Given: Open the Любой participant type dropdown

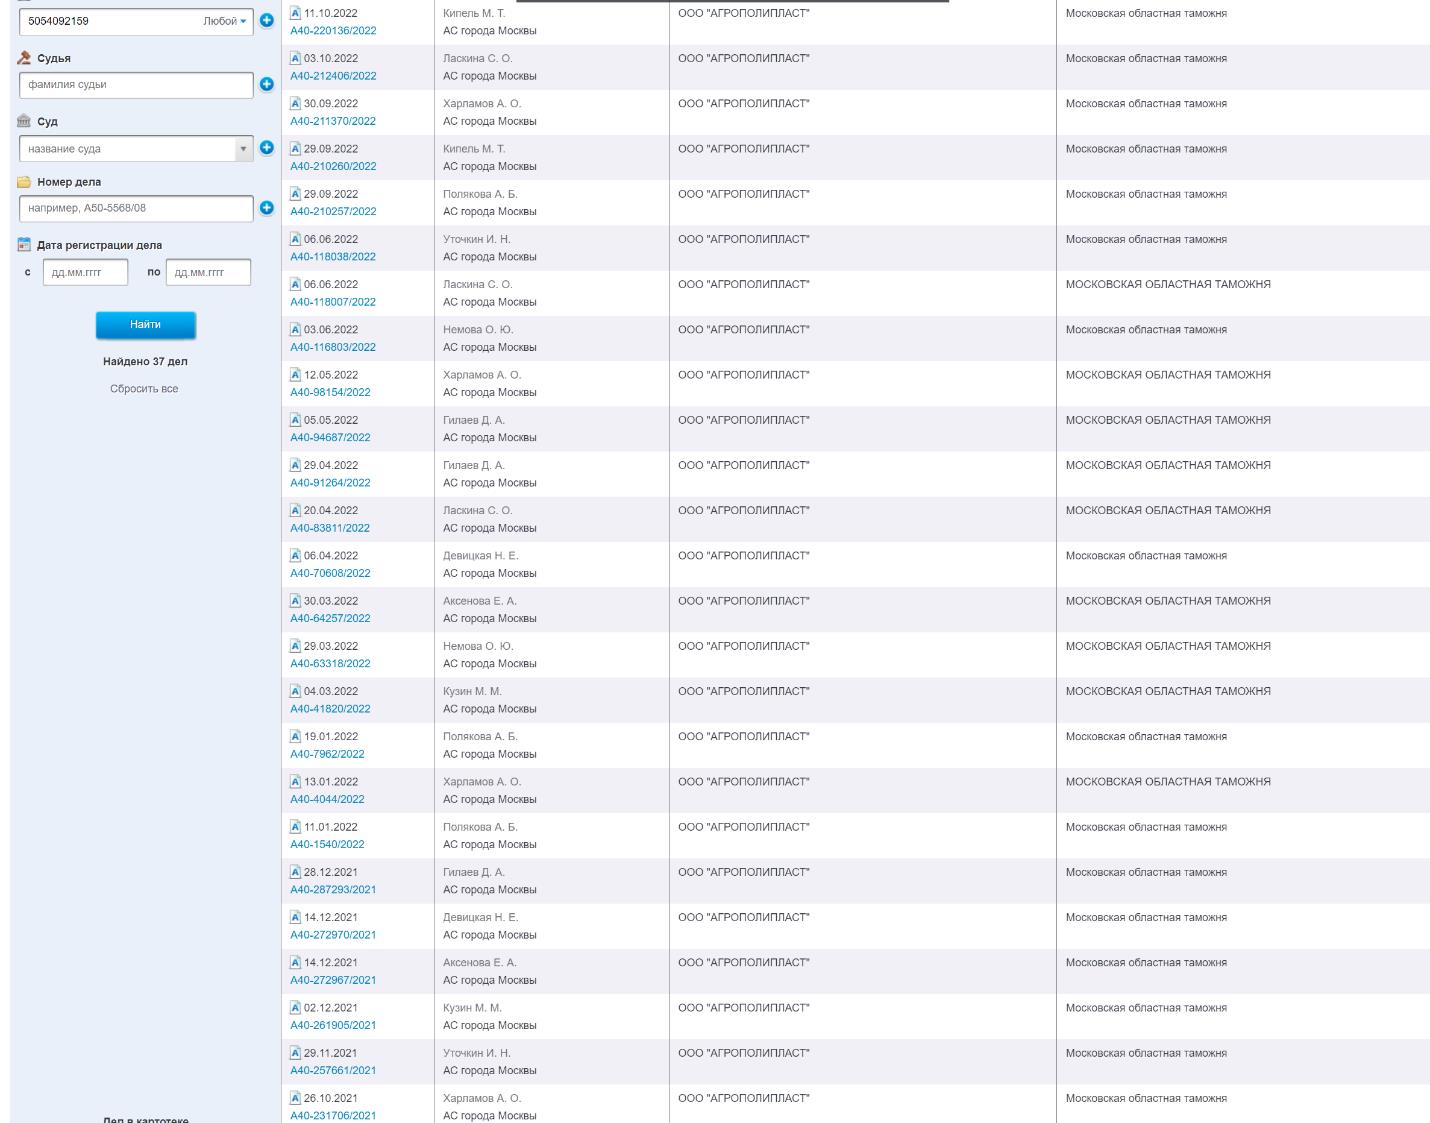Looking at the screenshot, I should coord(225,21).
